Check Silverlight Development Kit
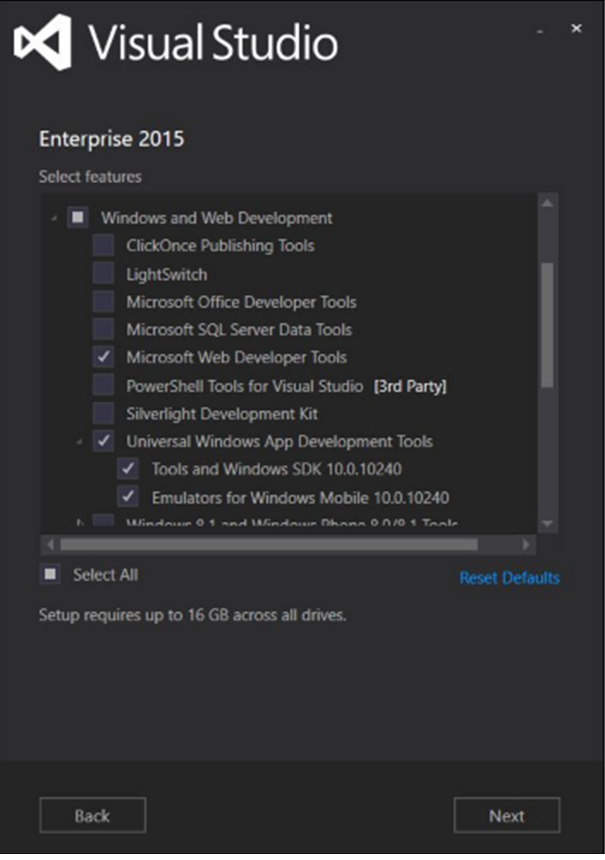This screenshot has height=860, width=605. point(103,413)
